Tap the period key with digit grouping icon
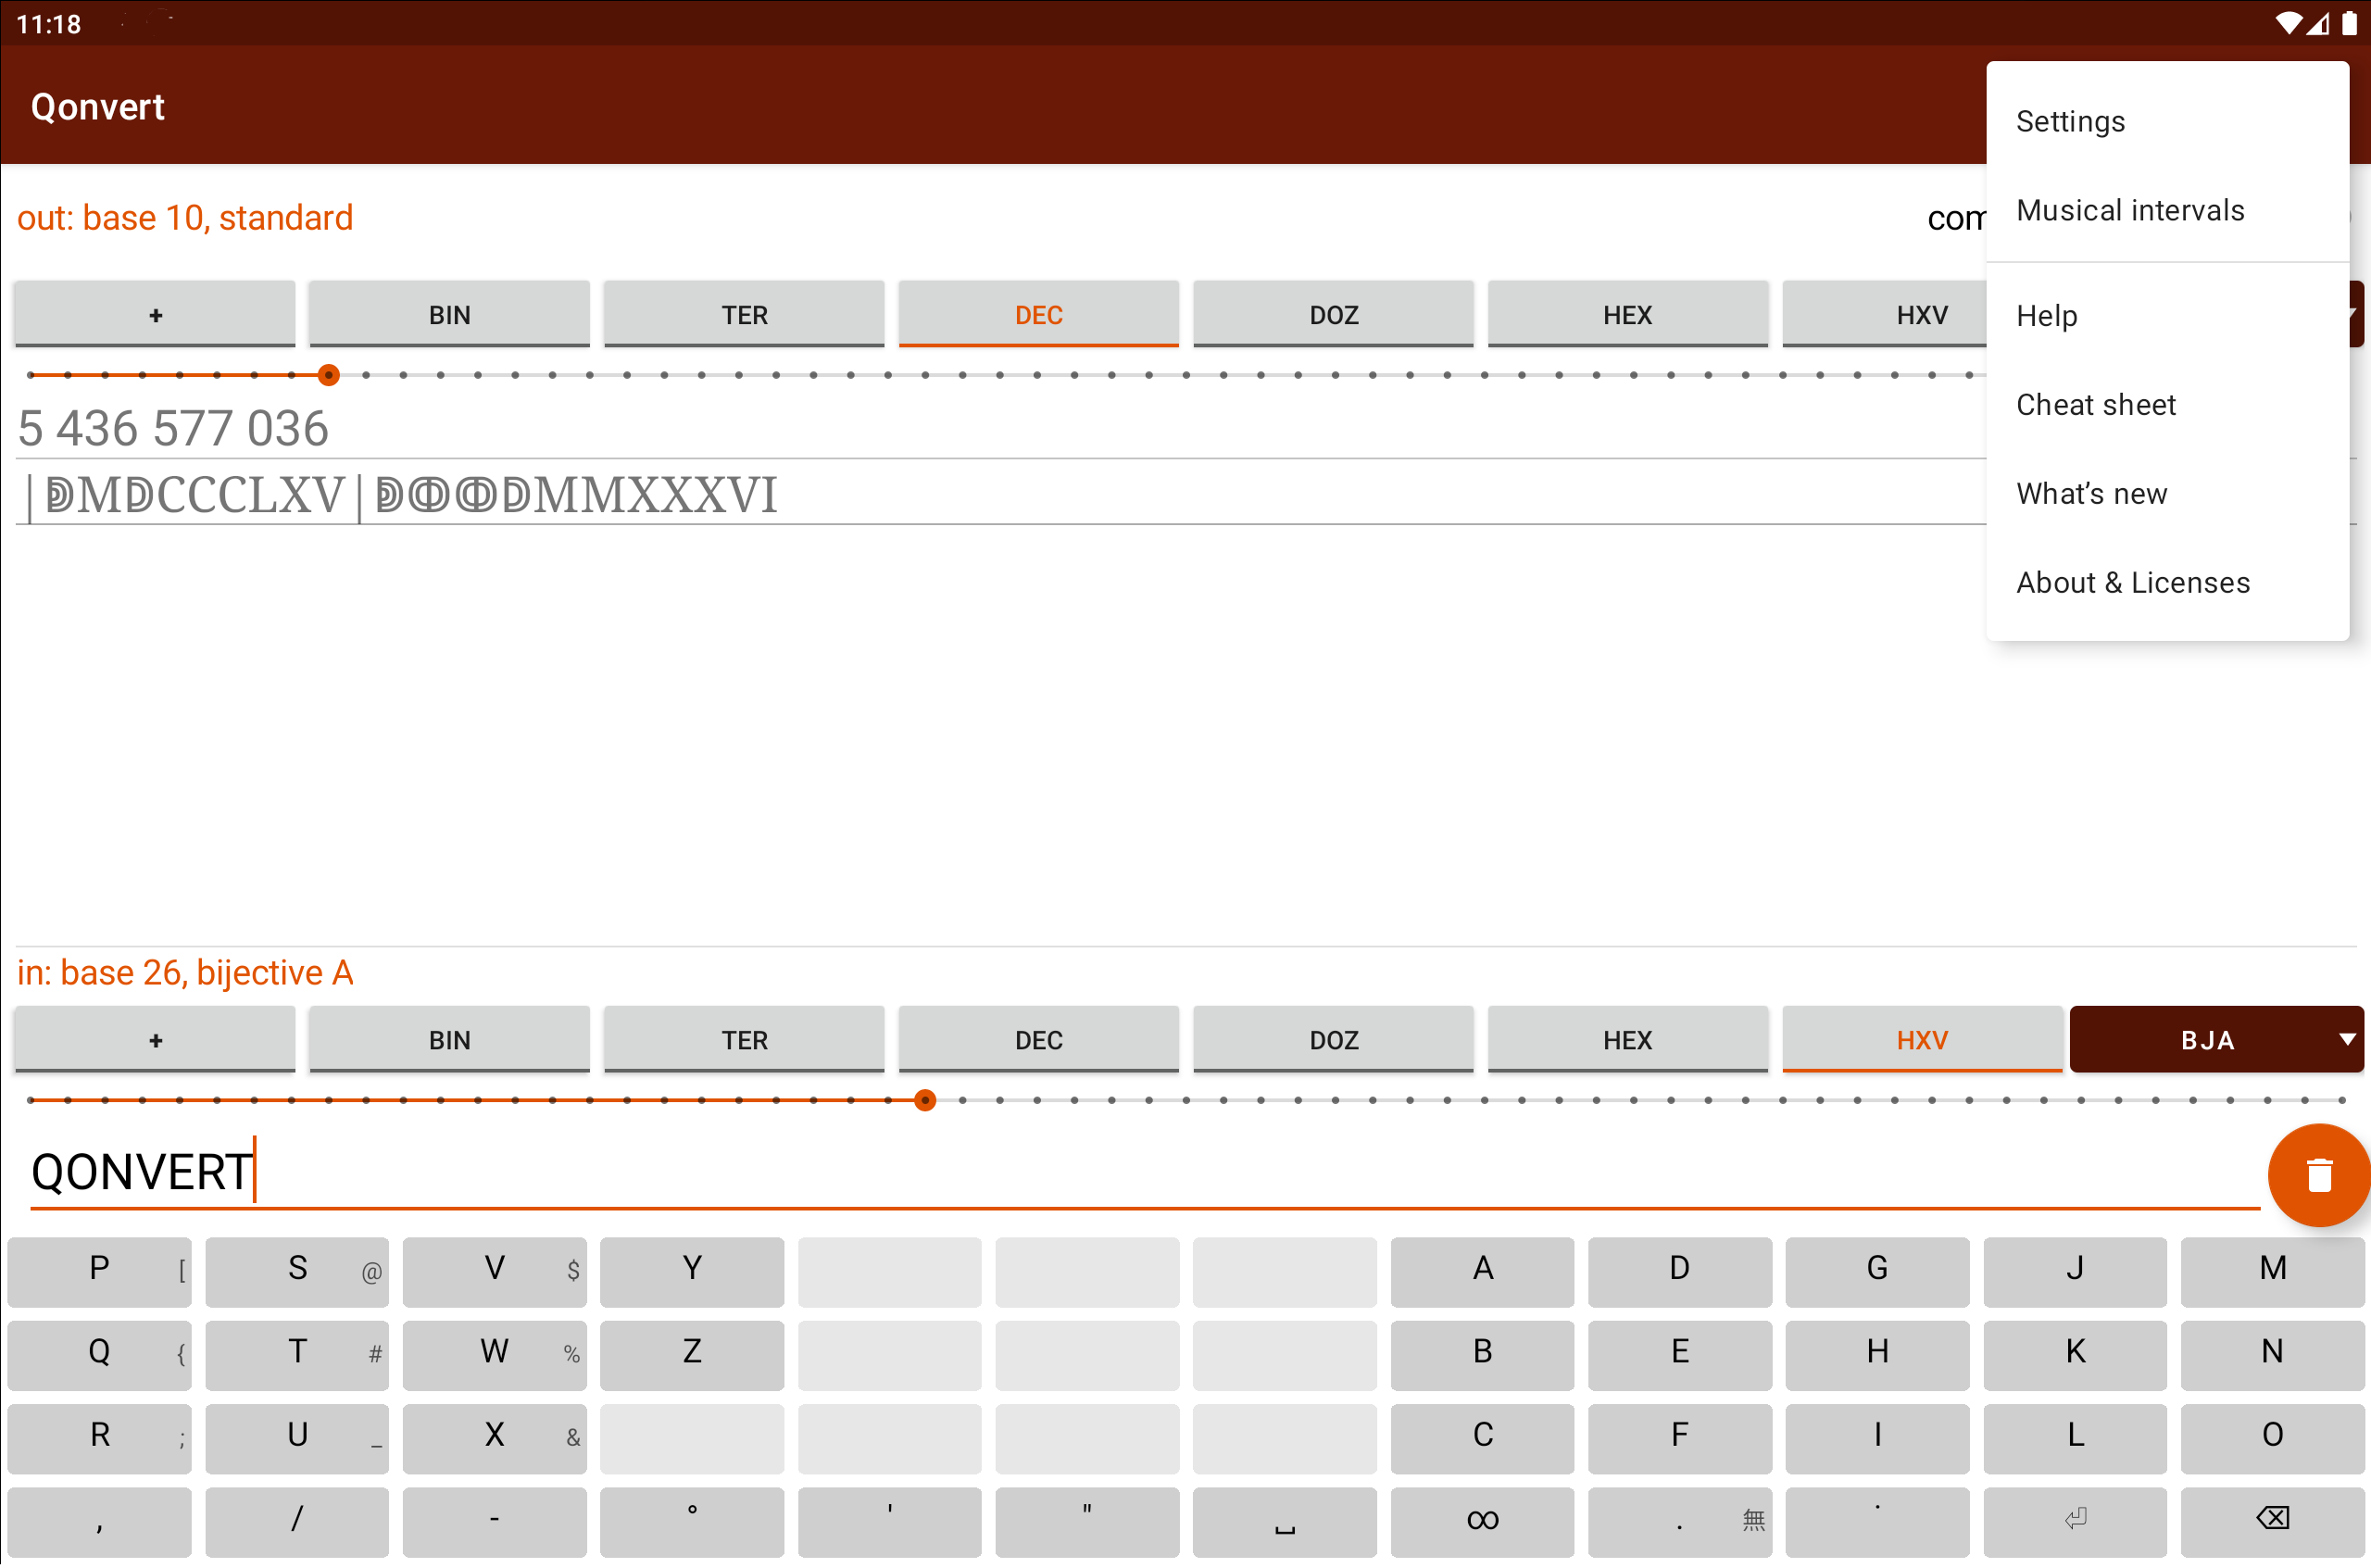Image resolution: width=2371 pixels, height=1568 pixels. [1679, 1520]
